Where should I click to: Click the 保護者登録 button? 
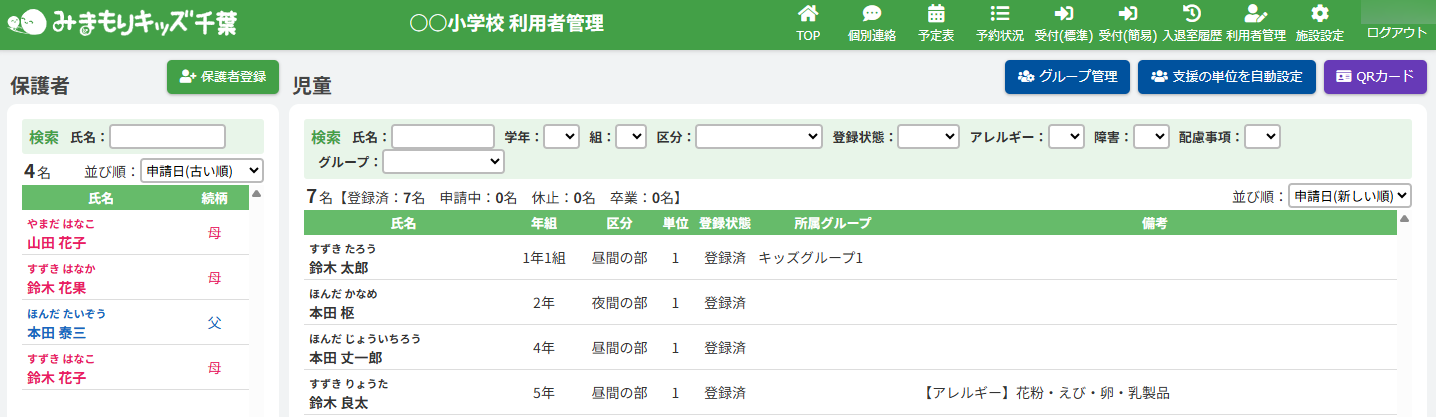tap(223, 77)
